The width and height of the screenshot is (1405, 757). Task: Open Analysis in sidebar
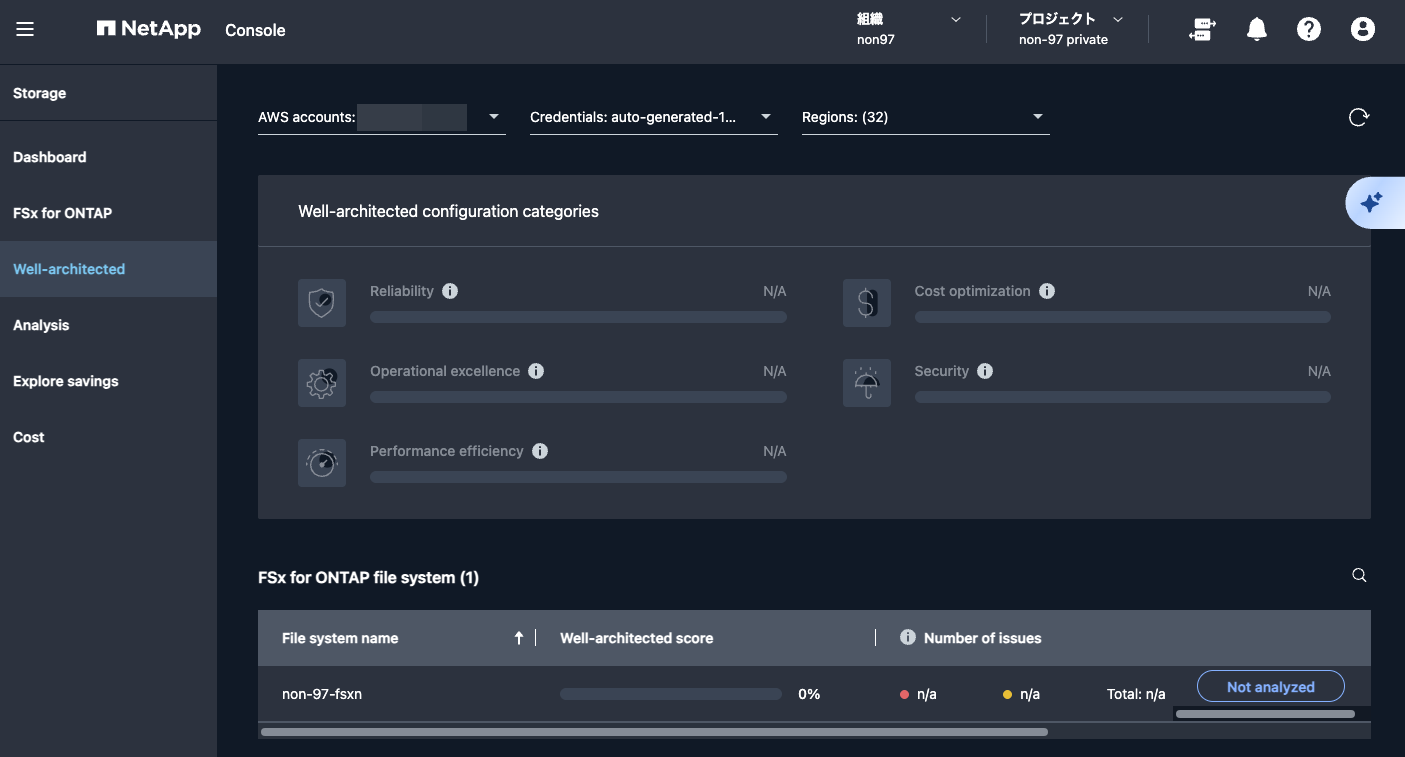pos(108,325)
